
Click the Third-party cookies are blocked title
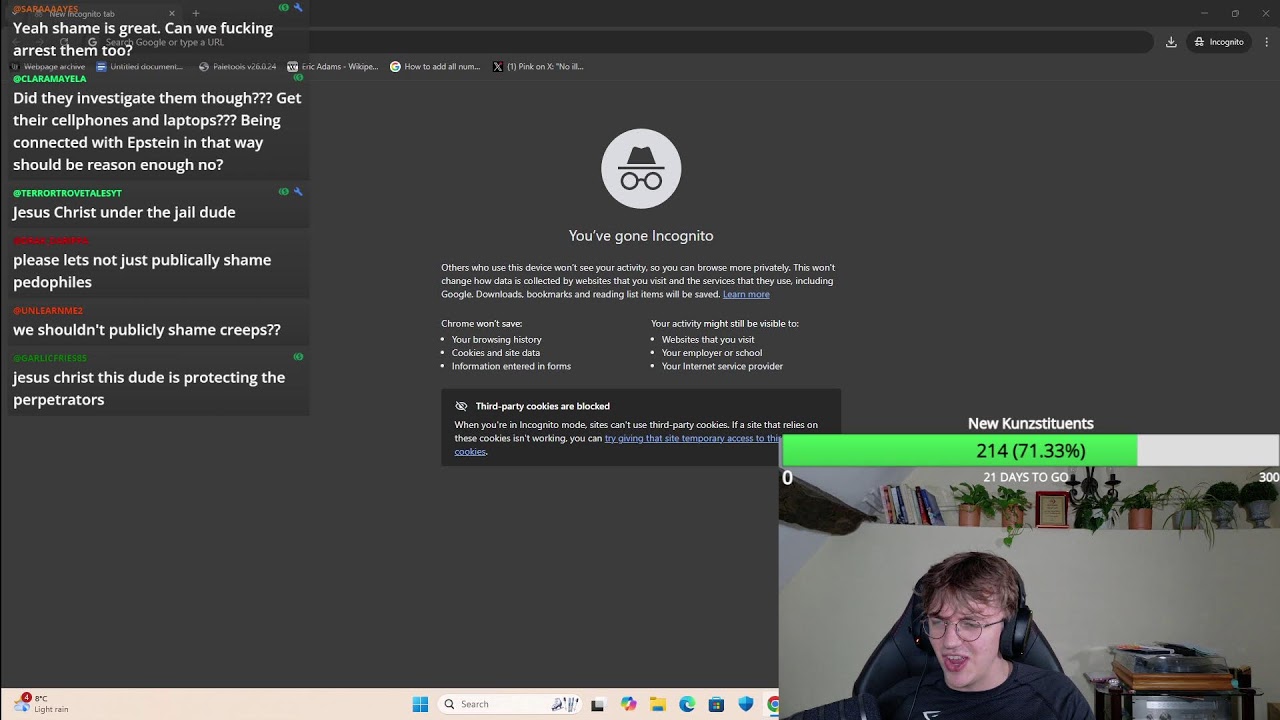[542, 406]
